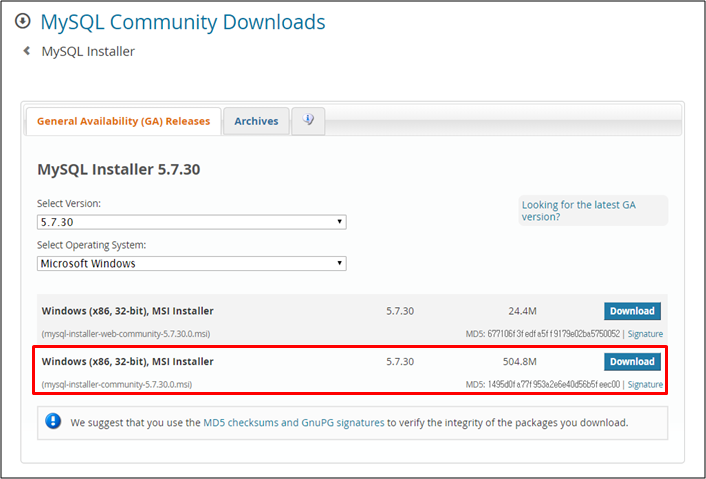Viewport: 706px width, 479px height.
Task: Go to MySQL Community Downloads heading link
Action: 183,22
